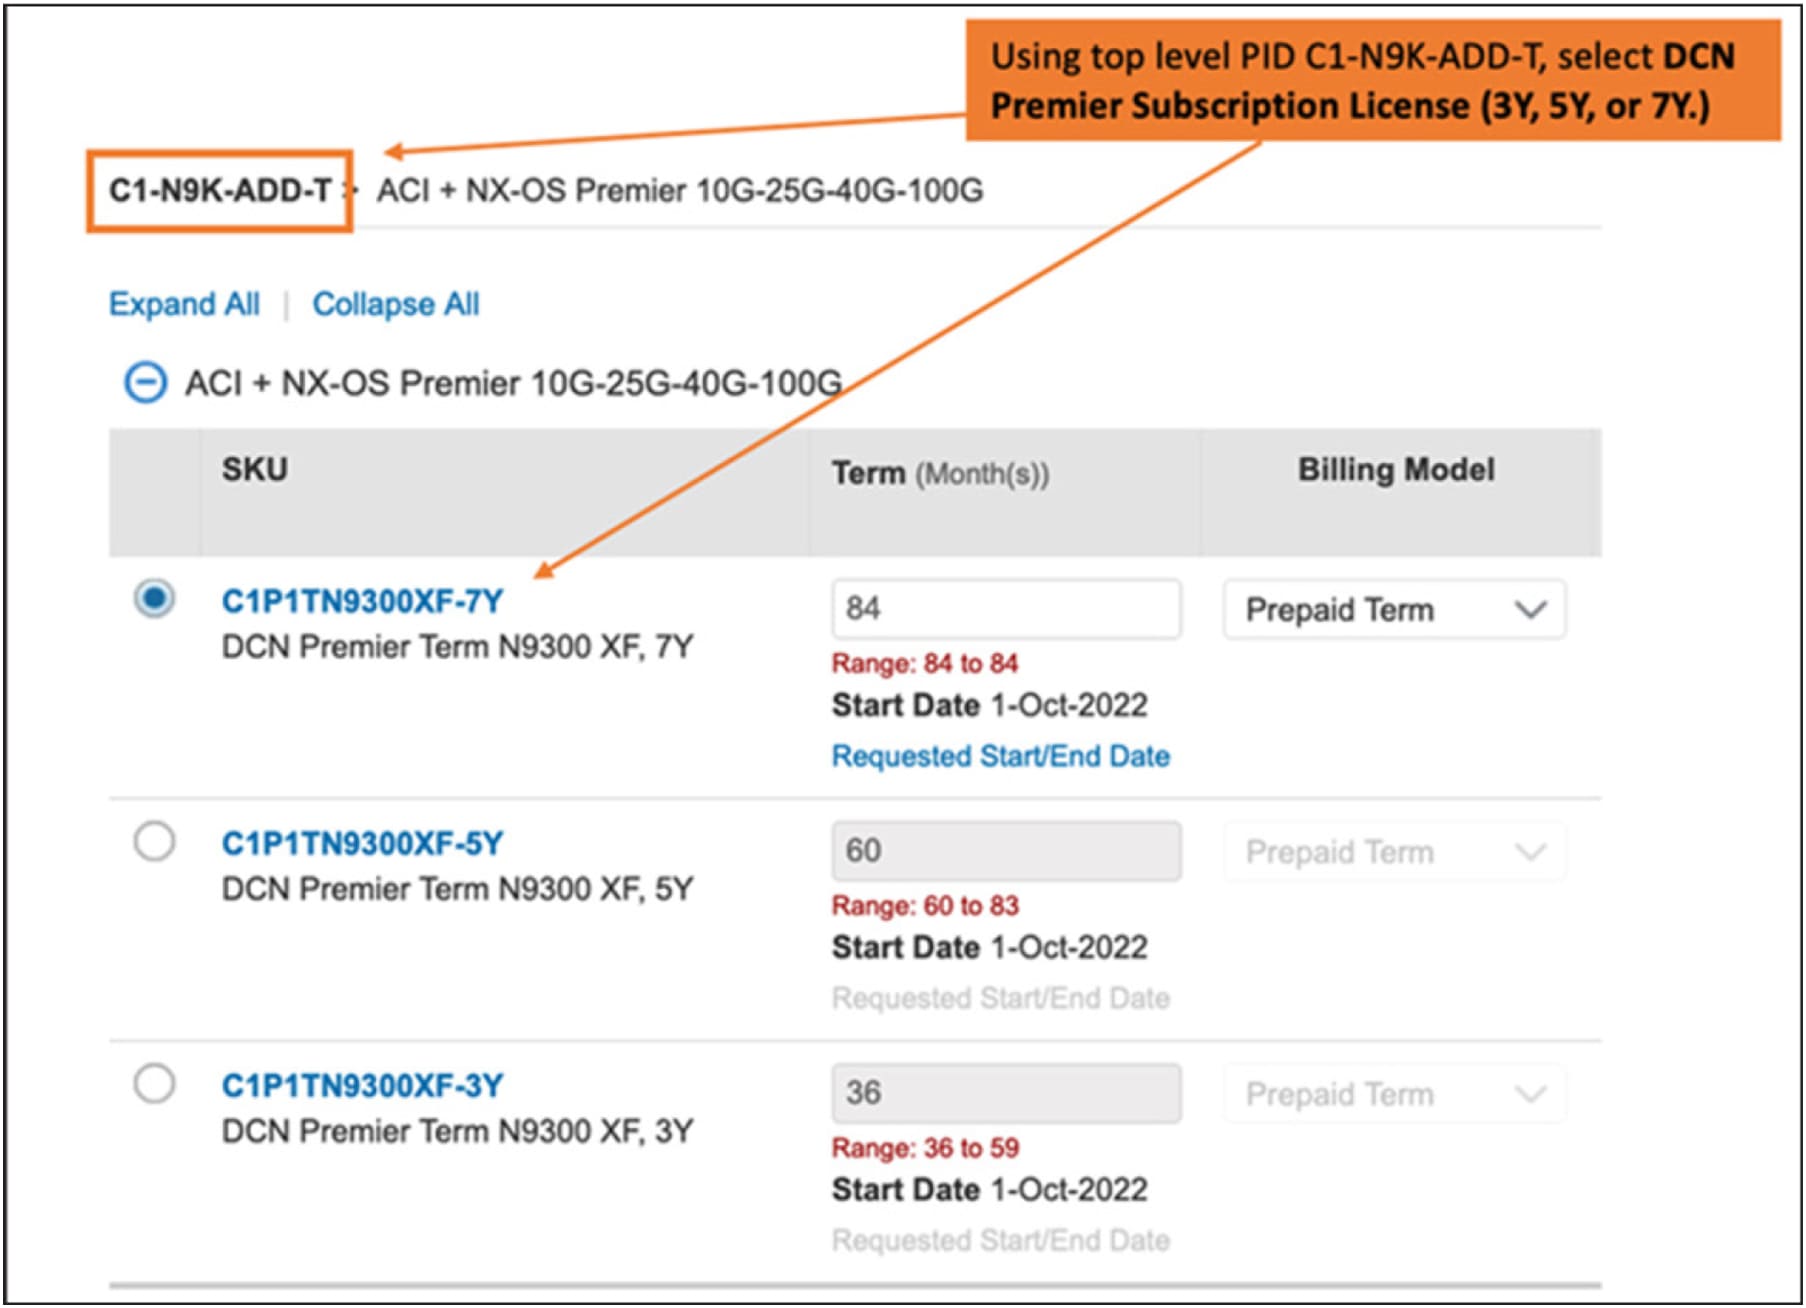Click the Collapse All link
1806x1308 pixels.
[396, 303]
